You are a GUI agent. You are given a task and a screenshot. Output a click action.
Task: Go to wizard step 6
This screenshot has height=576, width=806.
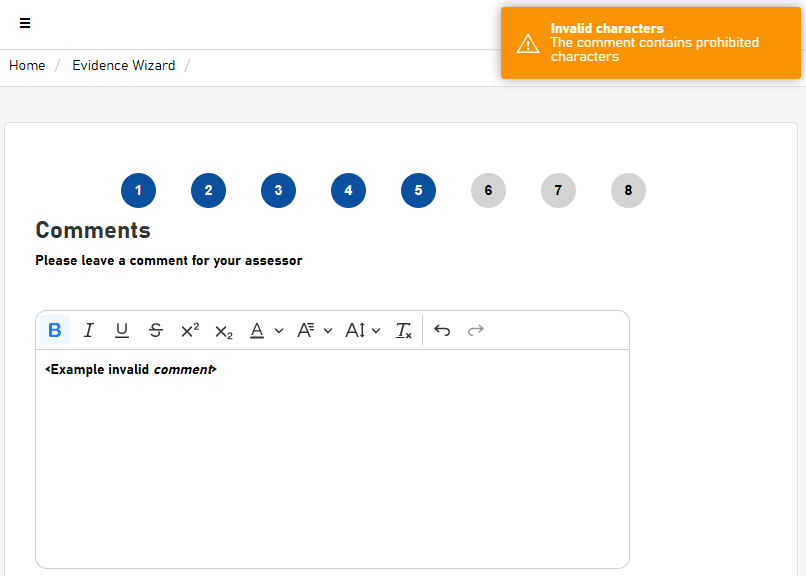tap(488, 190)
